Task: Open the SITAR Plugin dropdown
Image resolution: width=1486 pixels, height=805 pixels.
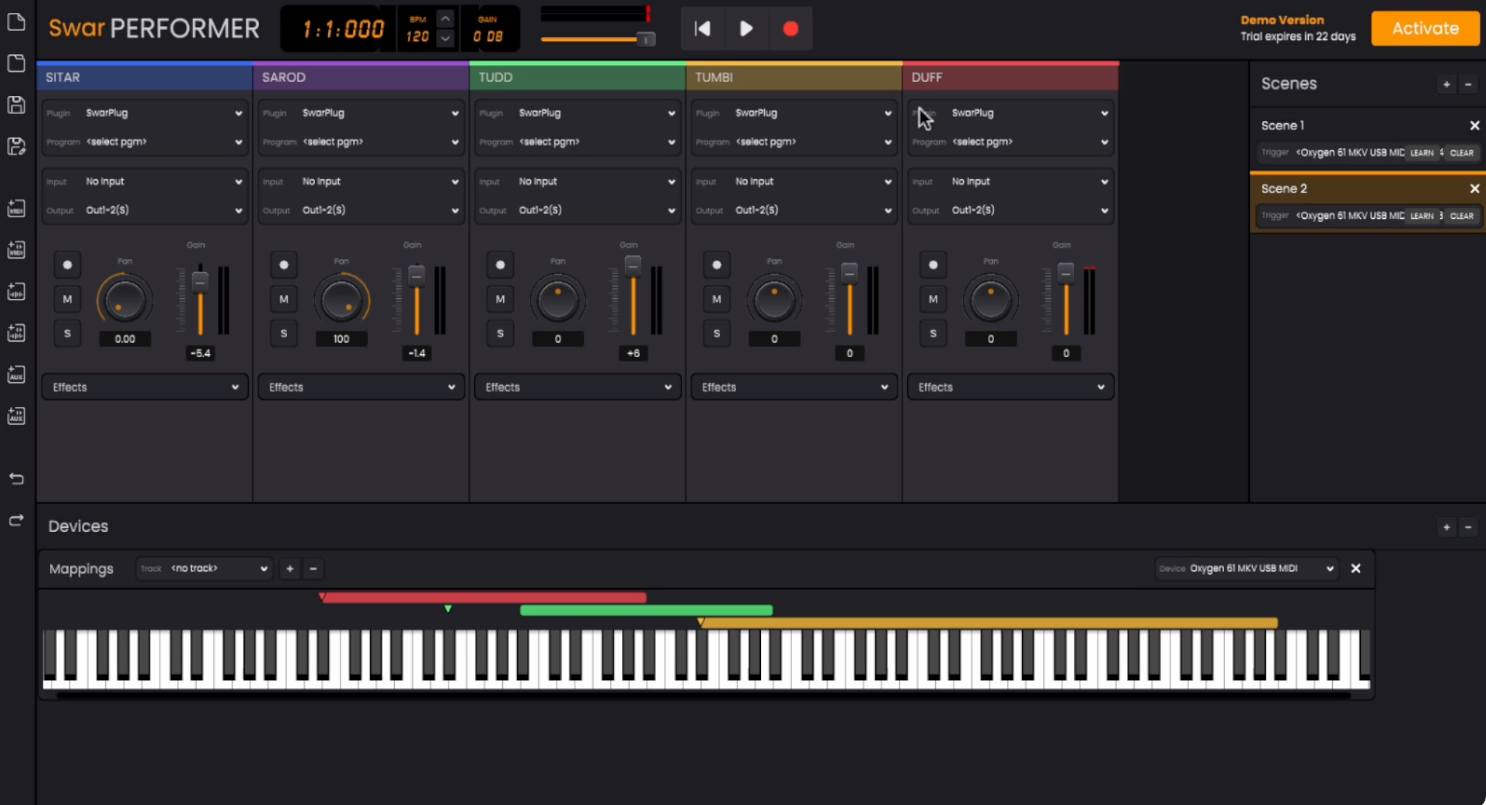Action: point(144,114)
